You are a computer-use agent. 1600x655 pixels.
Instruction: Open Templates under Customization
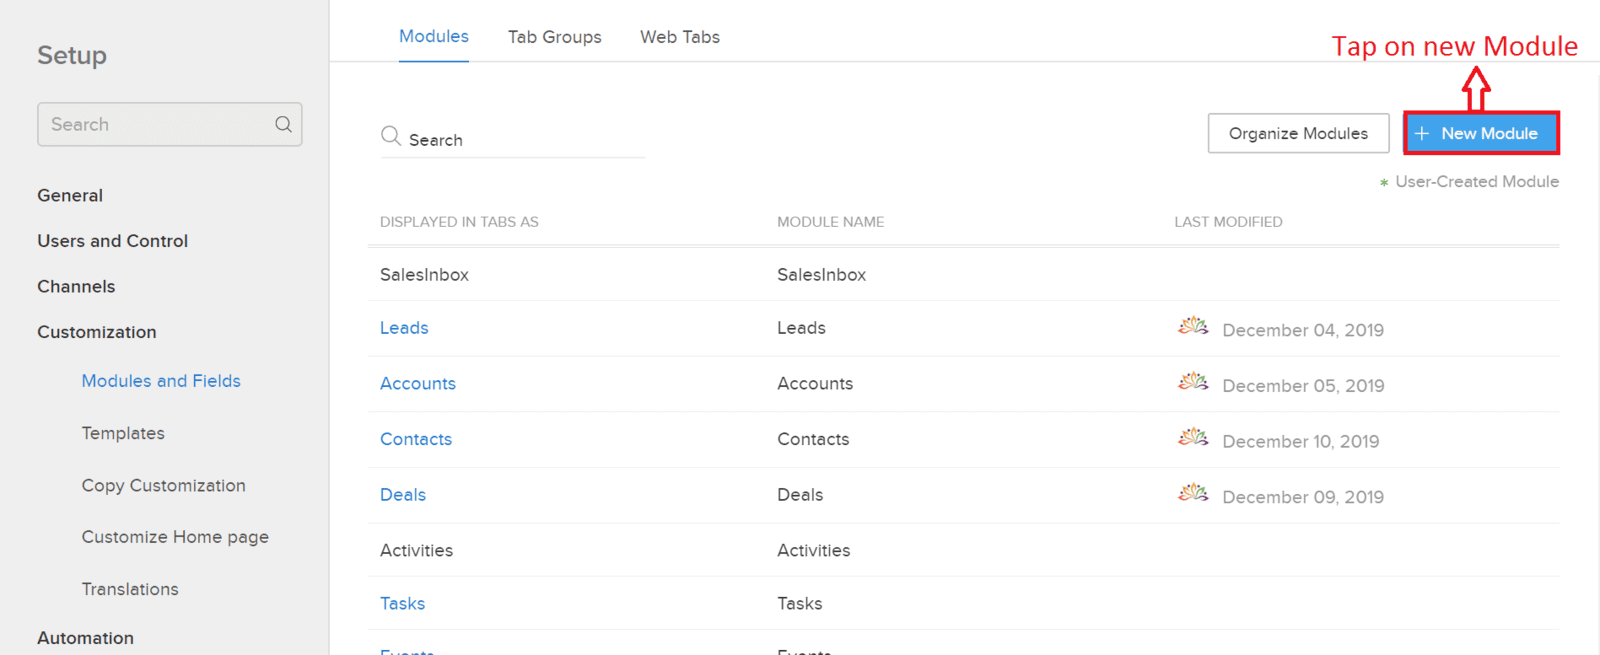coord(123,433)
